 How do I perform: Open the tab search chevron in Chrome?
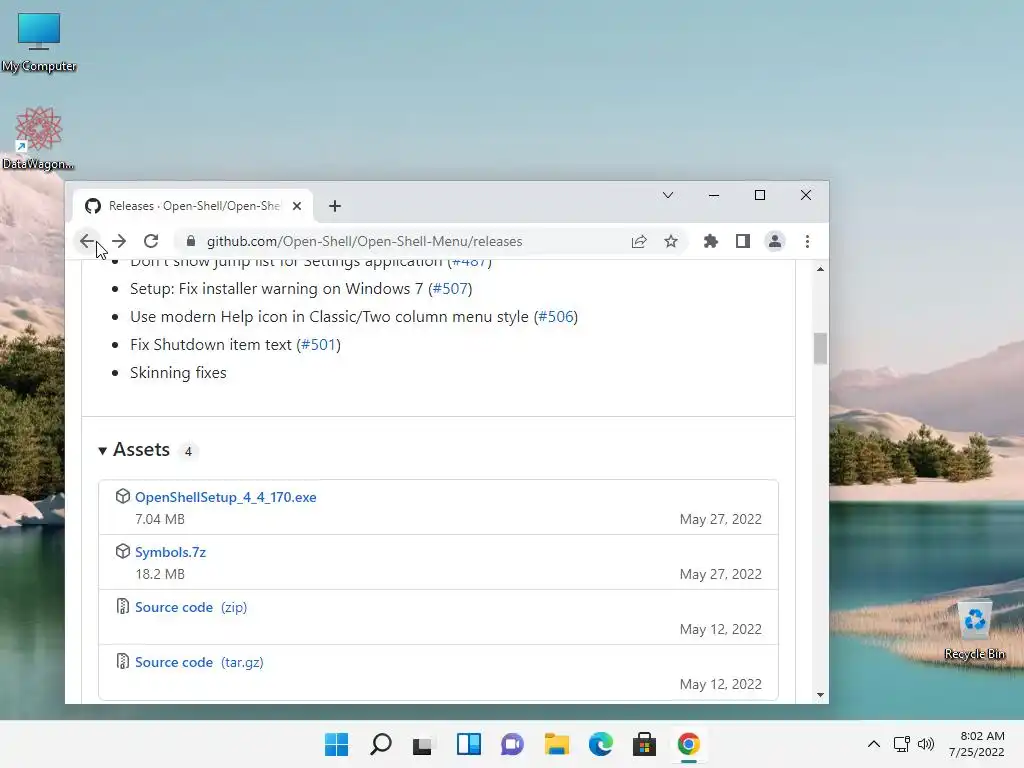pos(667,195)
